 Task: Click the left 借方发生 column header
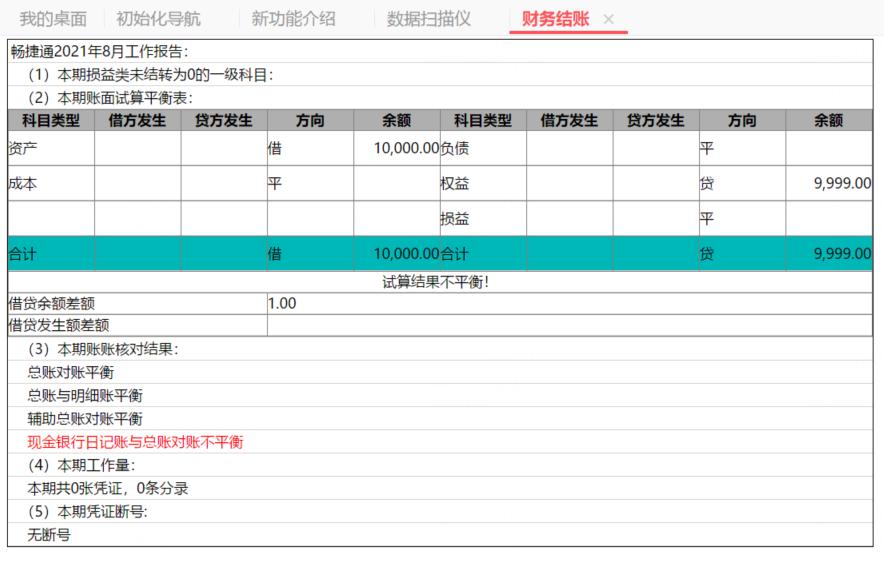pos(138,120)
